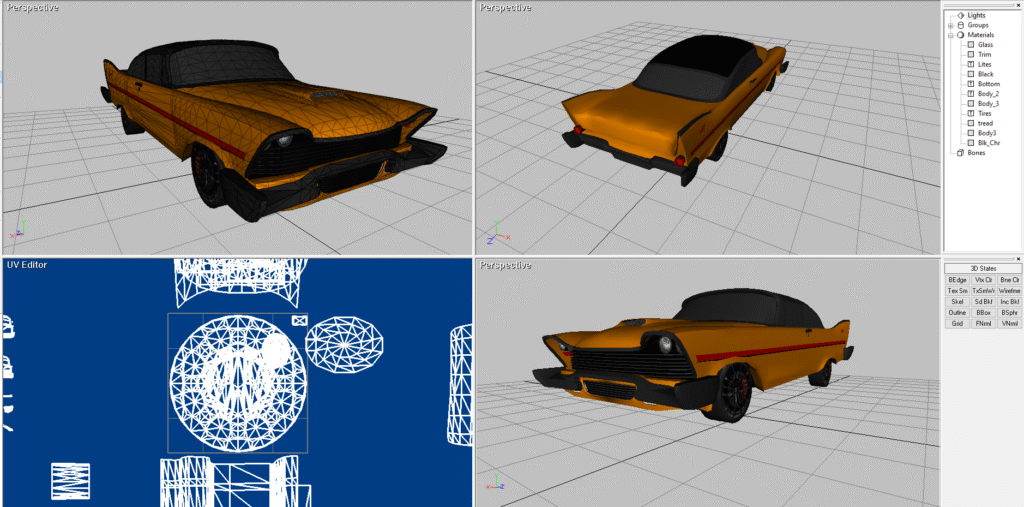This screenshot has width=1024, height=507.
Task: Toggle the Wirefme display state
Action: 1009,290
